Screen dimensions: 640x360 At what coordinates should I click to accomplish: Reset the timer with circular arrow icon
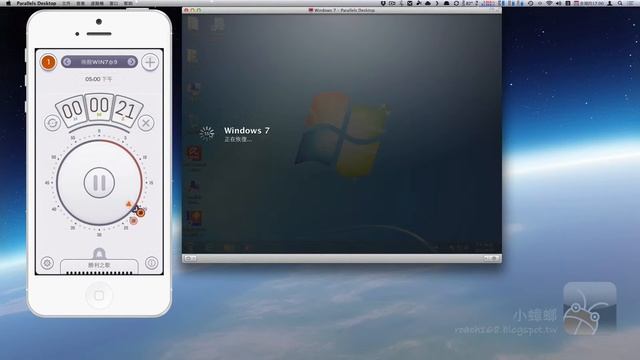52,123
